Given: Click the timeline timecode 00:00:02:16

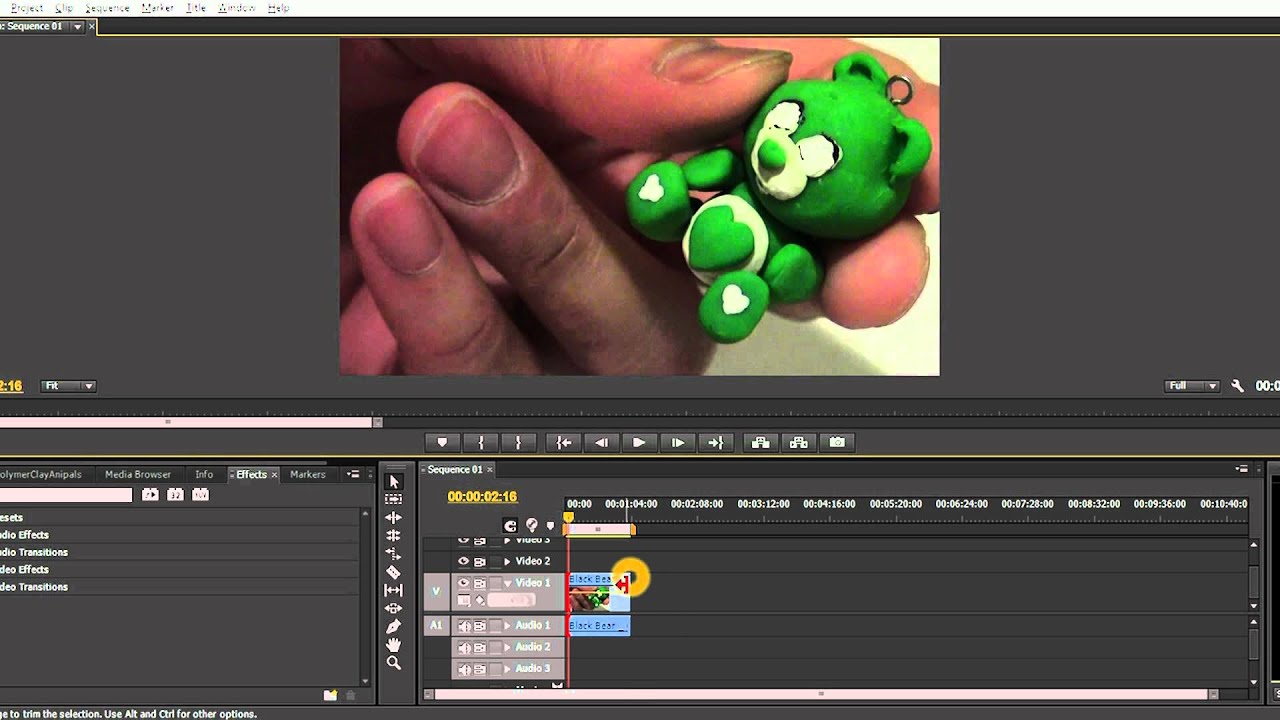Looking at the screenshot, I should click(482, 497).
